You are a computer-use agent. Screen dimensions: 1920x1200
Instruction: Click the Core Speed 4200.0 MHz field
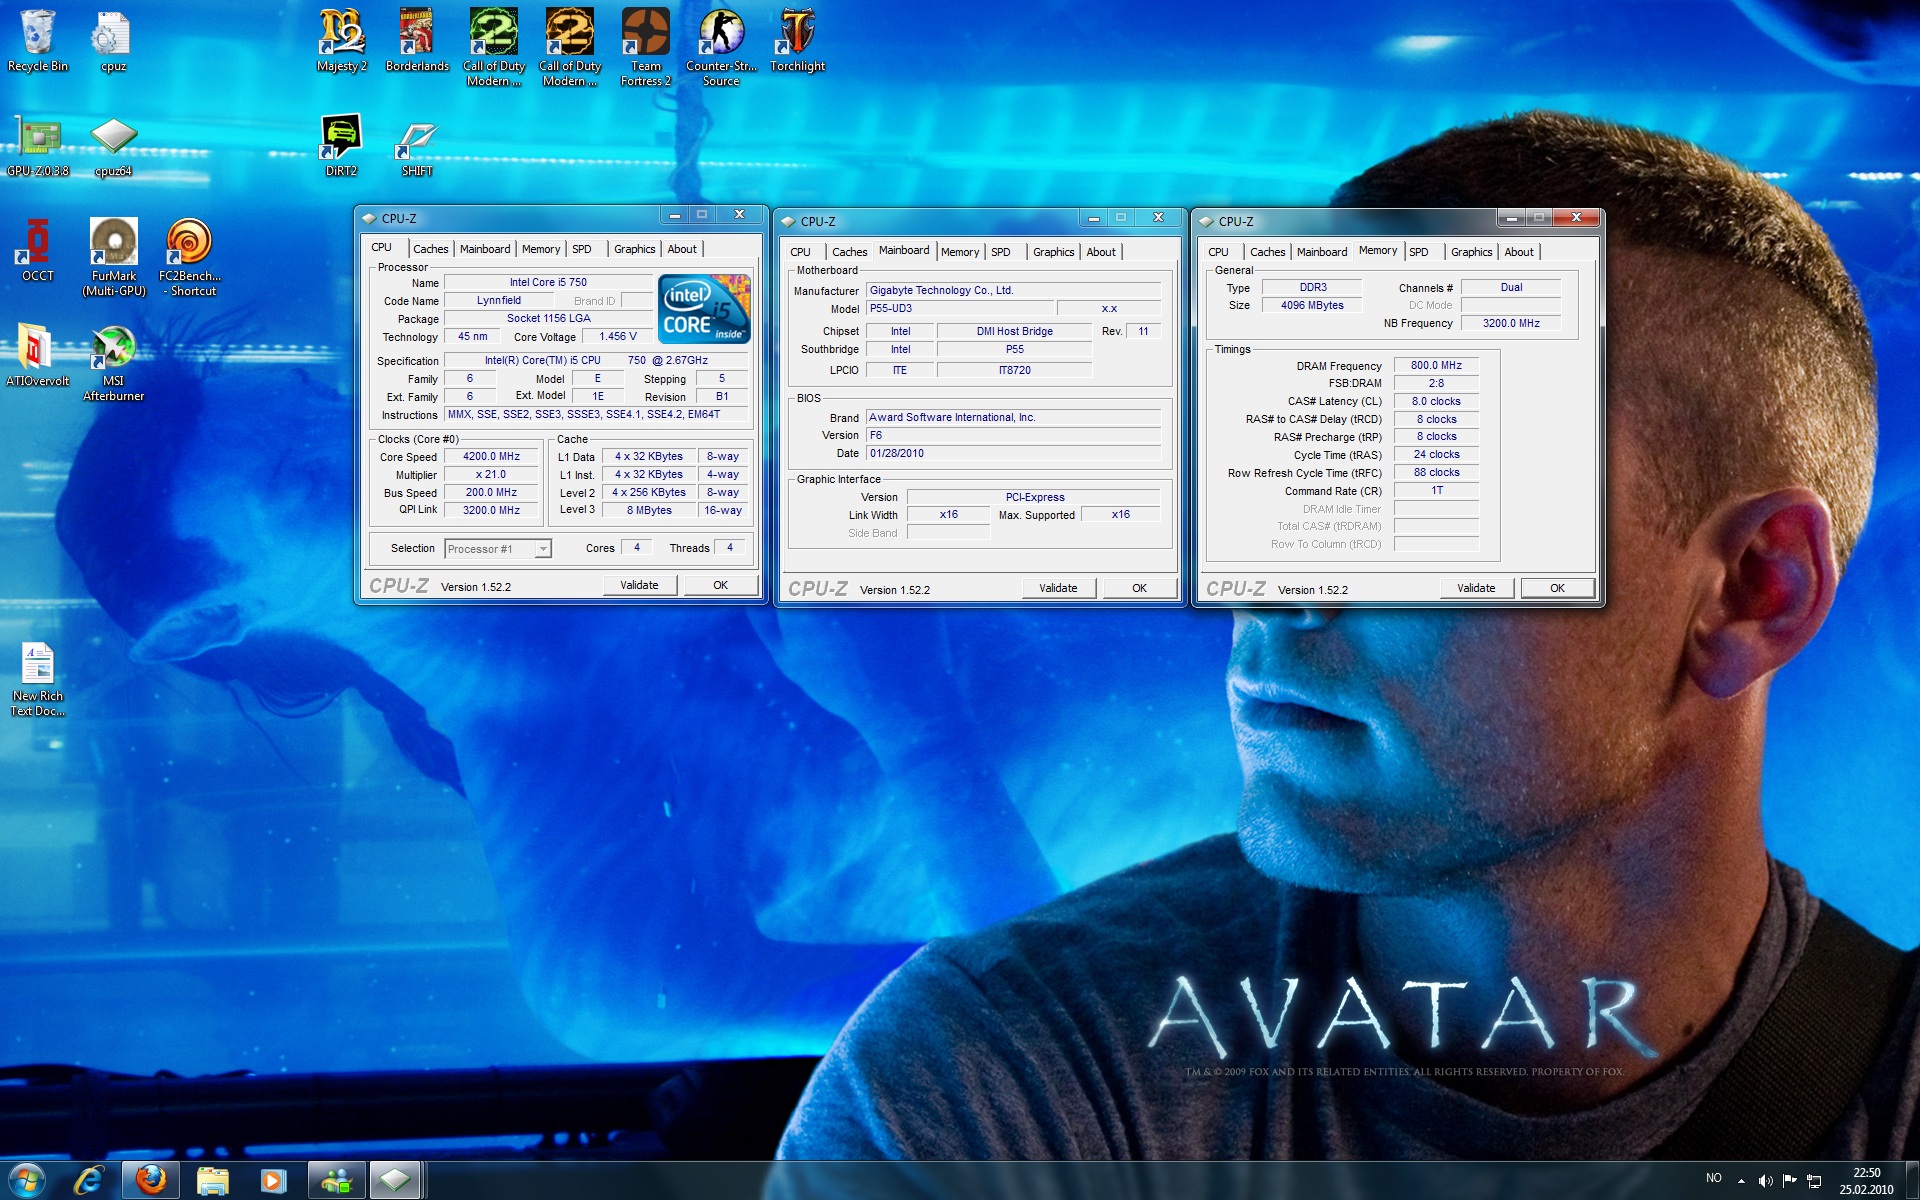491,456
